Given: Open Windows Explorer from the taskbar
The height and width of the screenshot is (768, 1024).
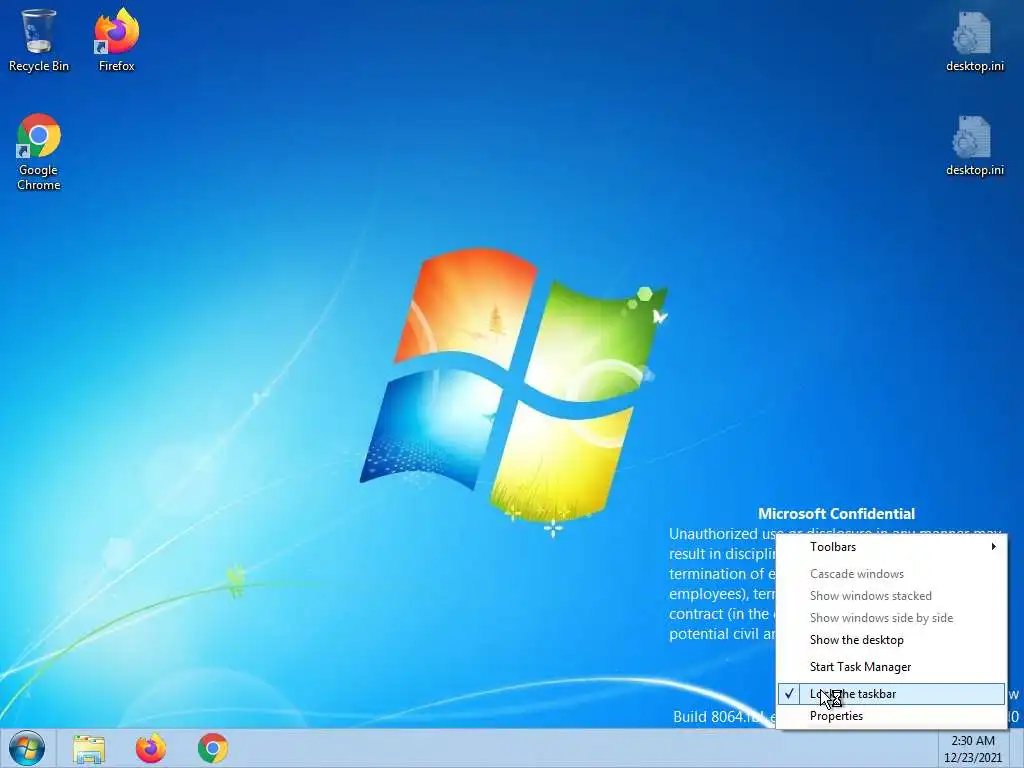Looking at the screenshot, I should 88,748.
